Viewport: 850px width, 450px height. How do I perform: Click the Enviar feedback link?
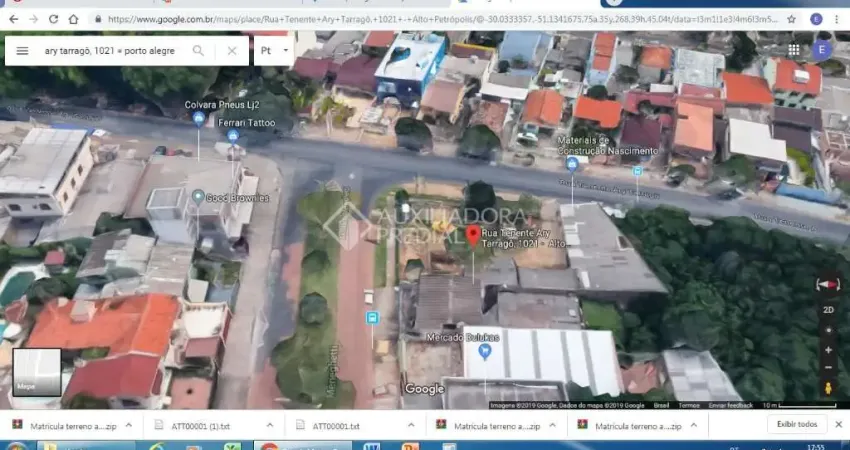(731, 405)
